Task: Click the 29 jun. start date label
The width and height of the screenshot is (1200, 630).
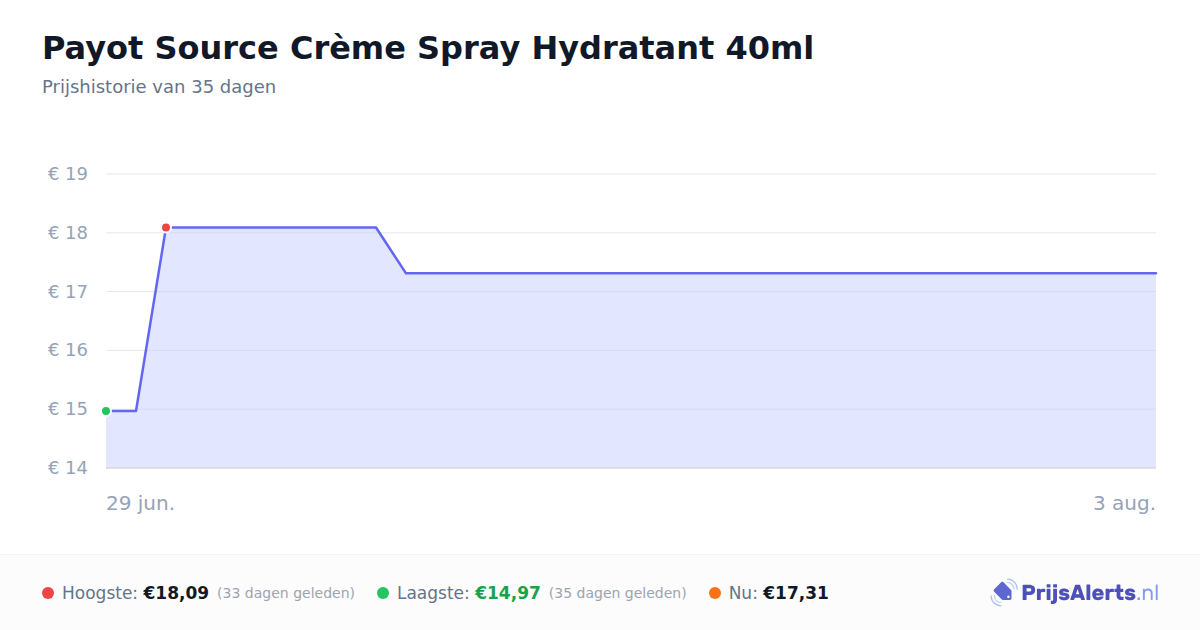Action: click(x=141, y=504)
